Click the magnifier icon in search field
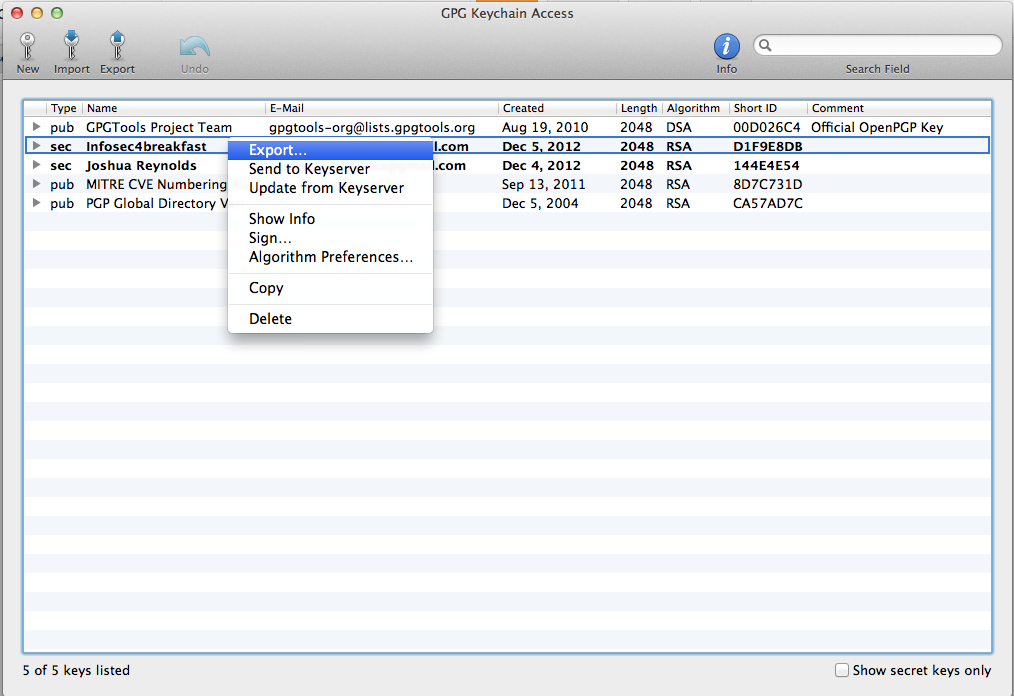The width and height of the screenshot is (1014, 696). coord(765,45)
